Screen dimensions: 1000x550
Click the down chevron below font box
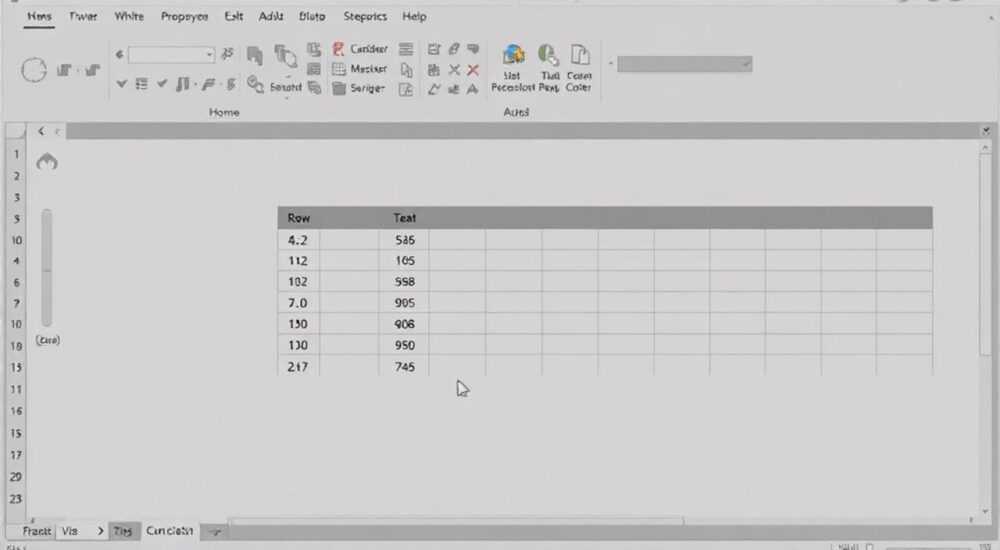point(121,84)
